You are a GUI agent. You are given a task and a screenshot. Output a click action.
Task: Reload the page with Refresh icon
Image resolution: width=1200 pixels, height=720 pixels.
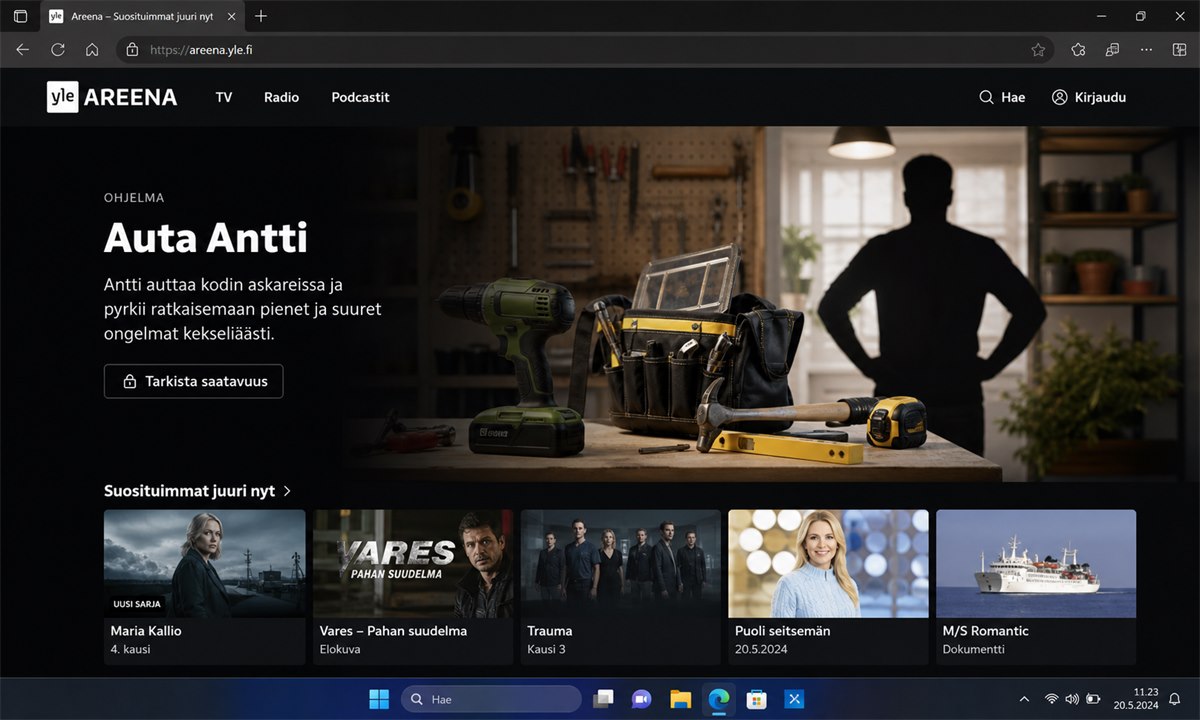click(58, 49)
